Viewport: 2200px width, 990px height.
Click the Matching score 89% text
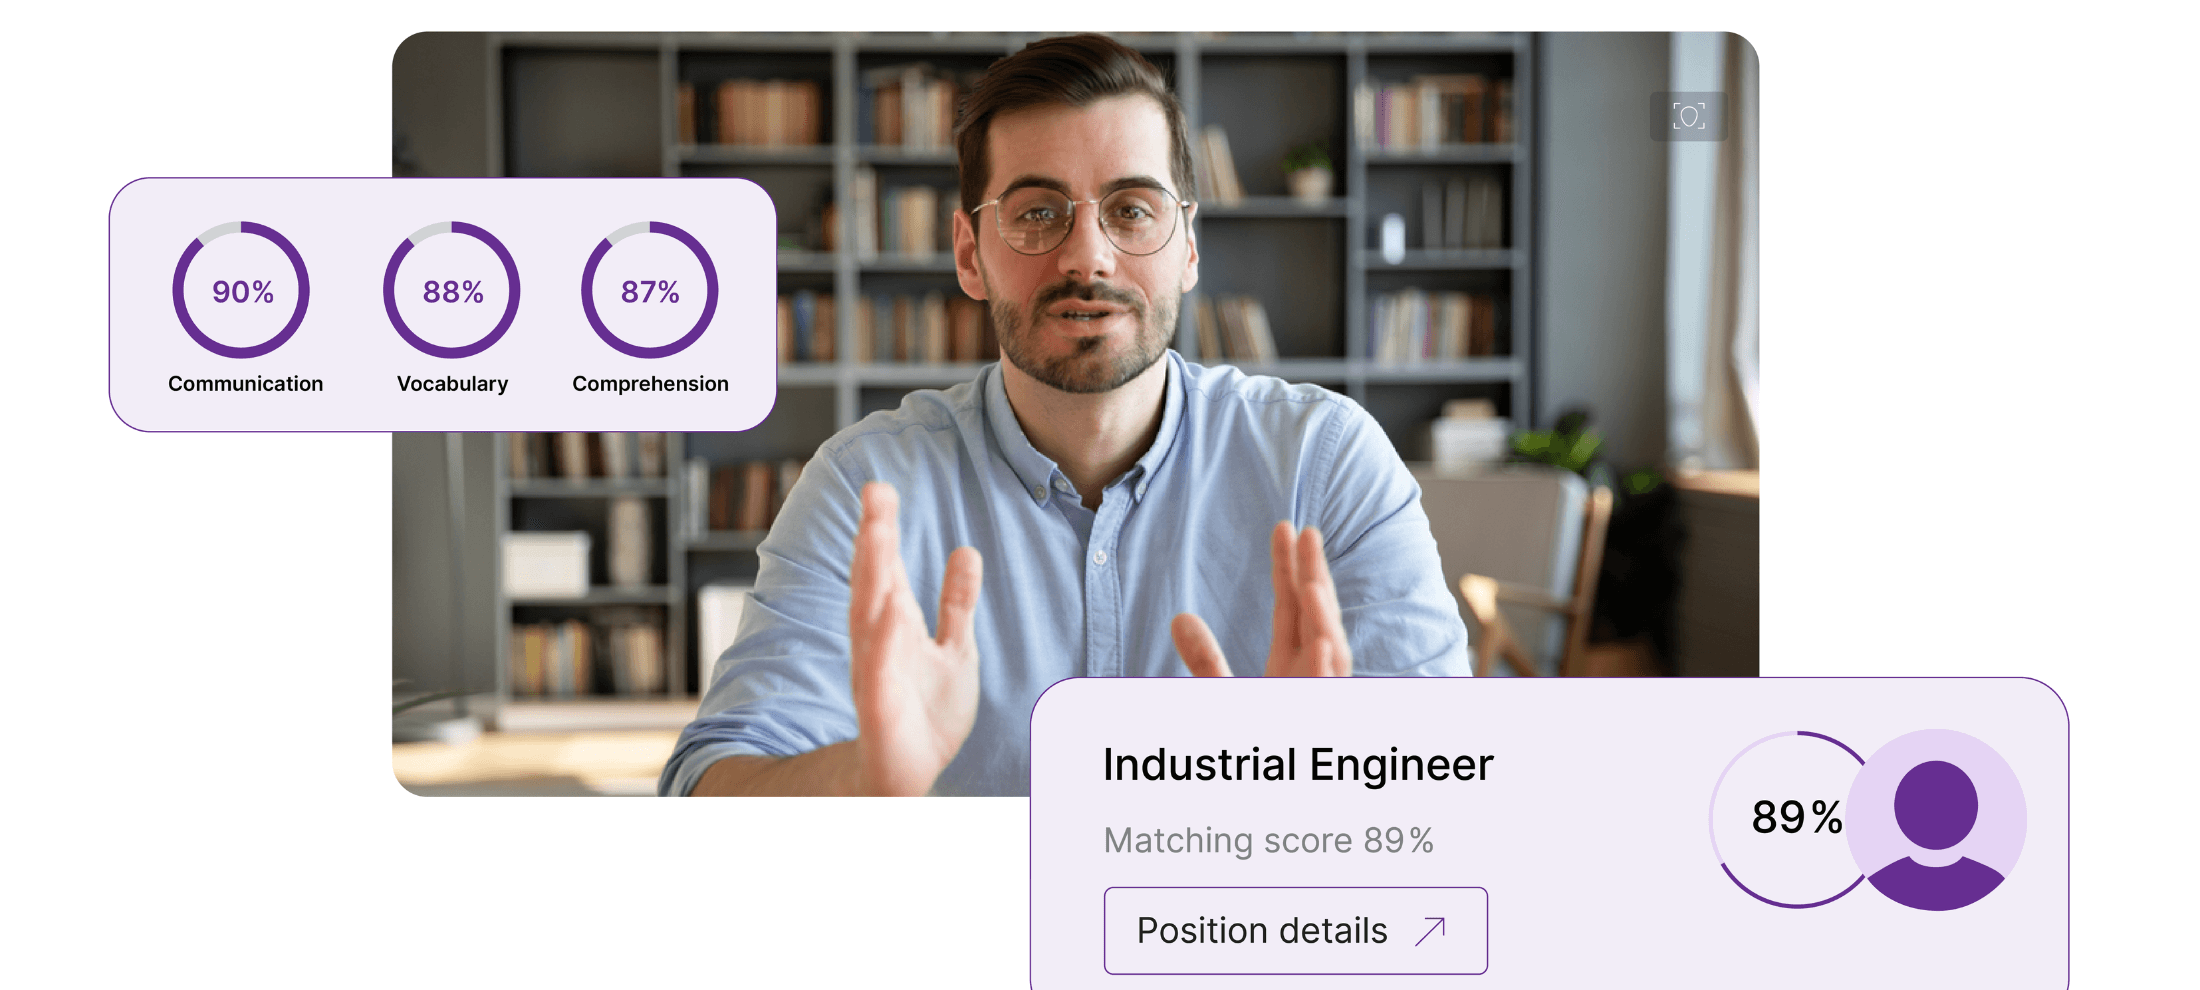tap(1268, 841)
